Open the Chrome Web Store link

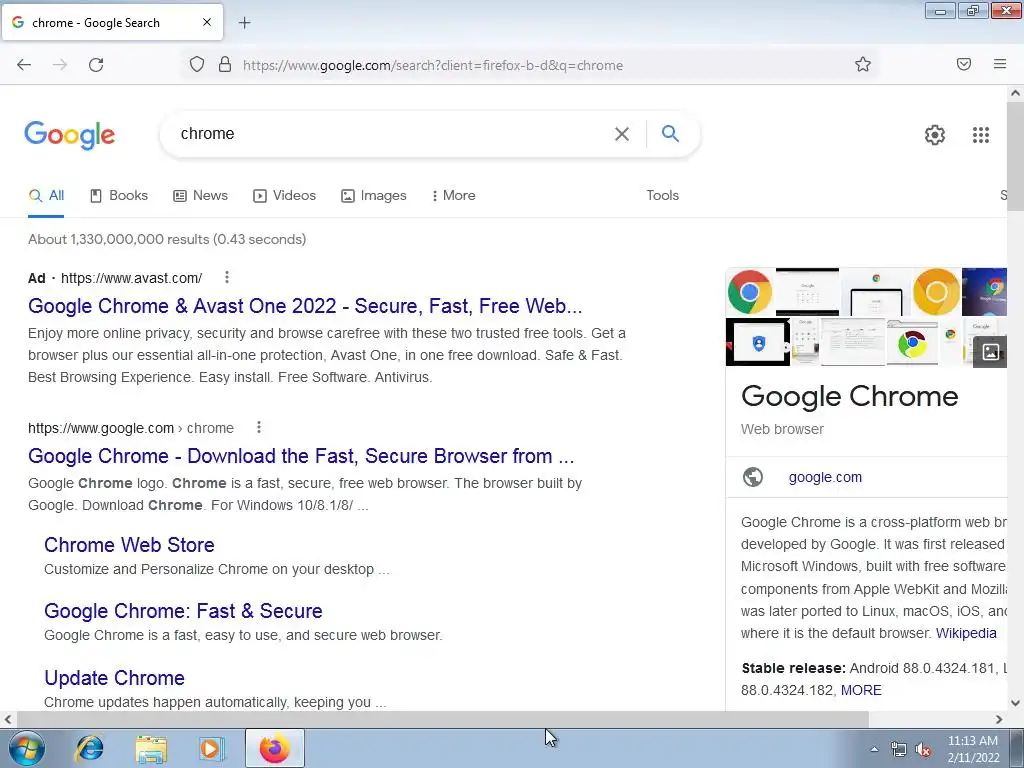(129, 545)
